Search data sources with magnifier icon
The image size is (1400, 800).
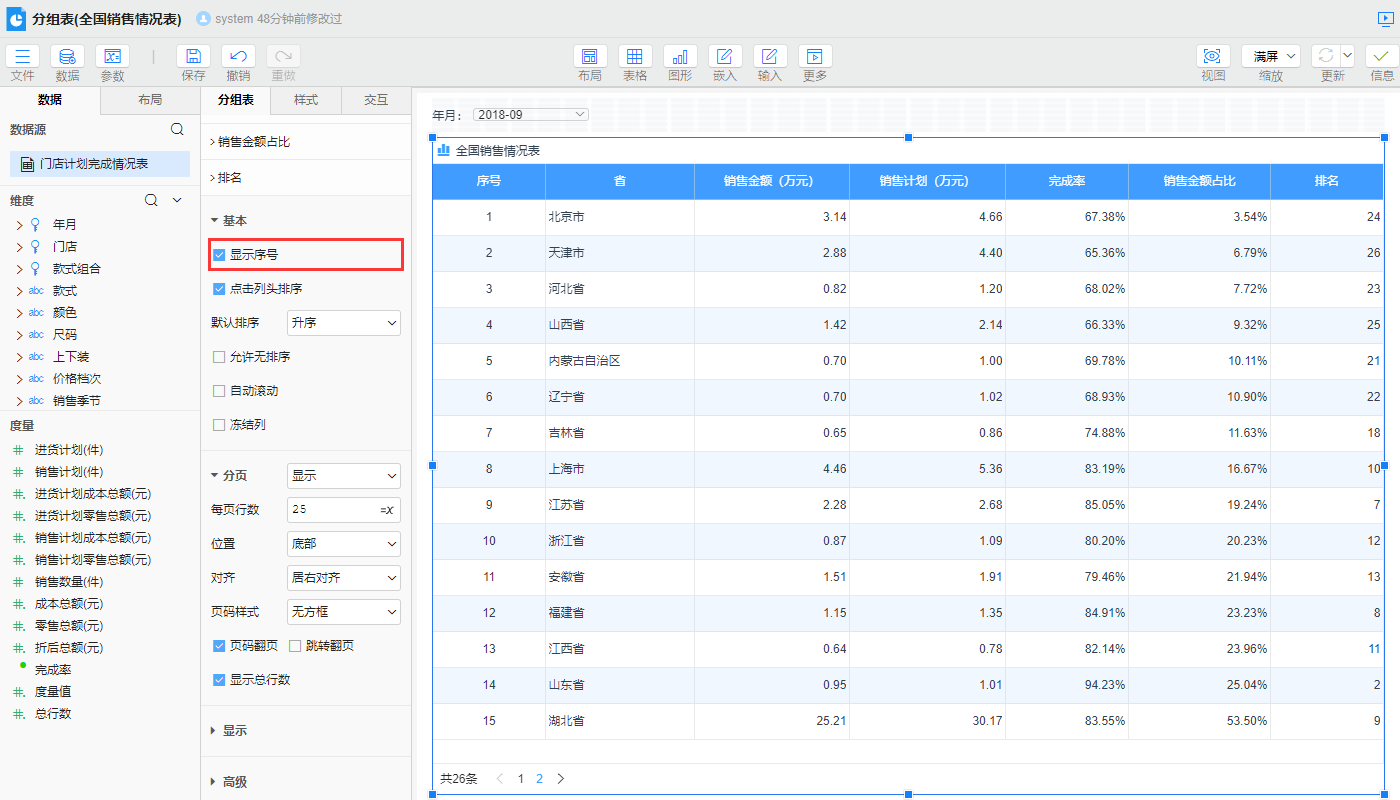[177, 129]
